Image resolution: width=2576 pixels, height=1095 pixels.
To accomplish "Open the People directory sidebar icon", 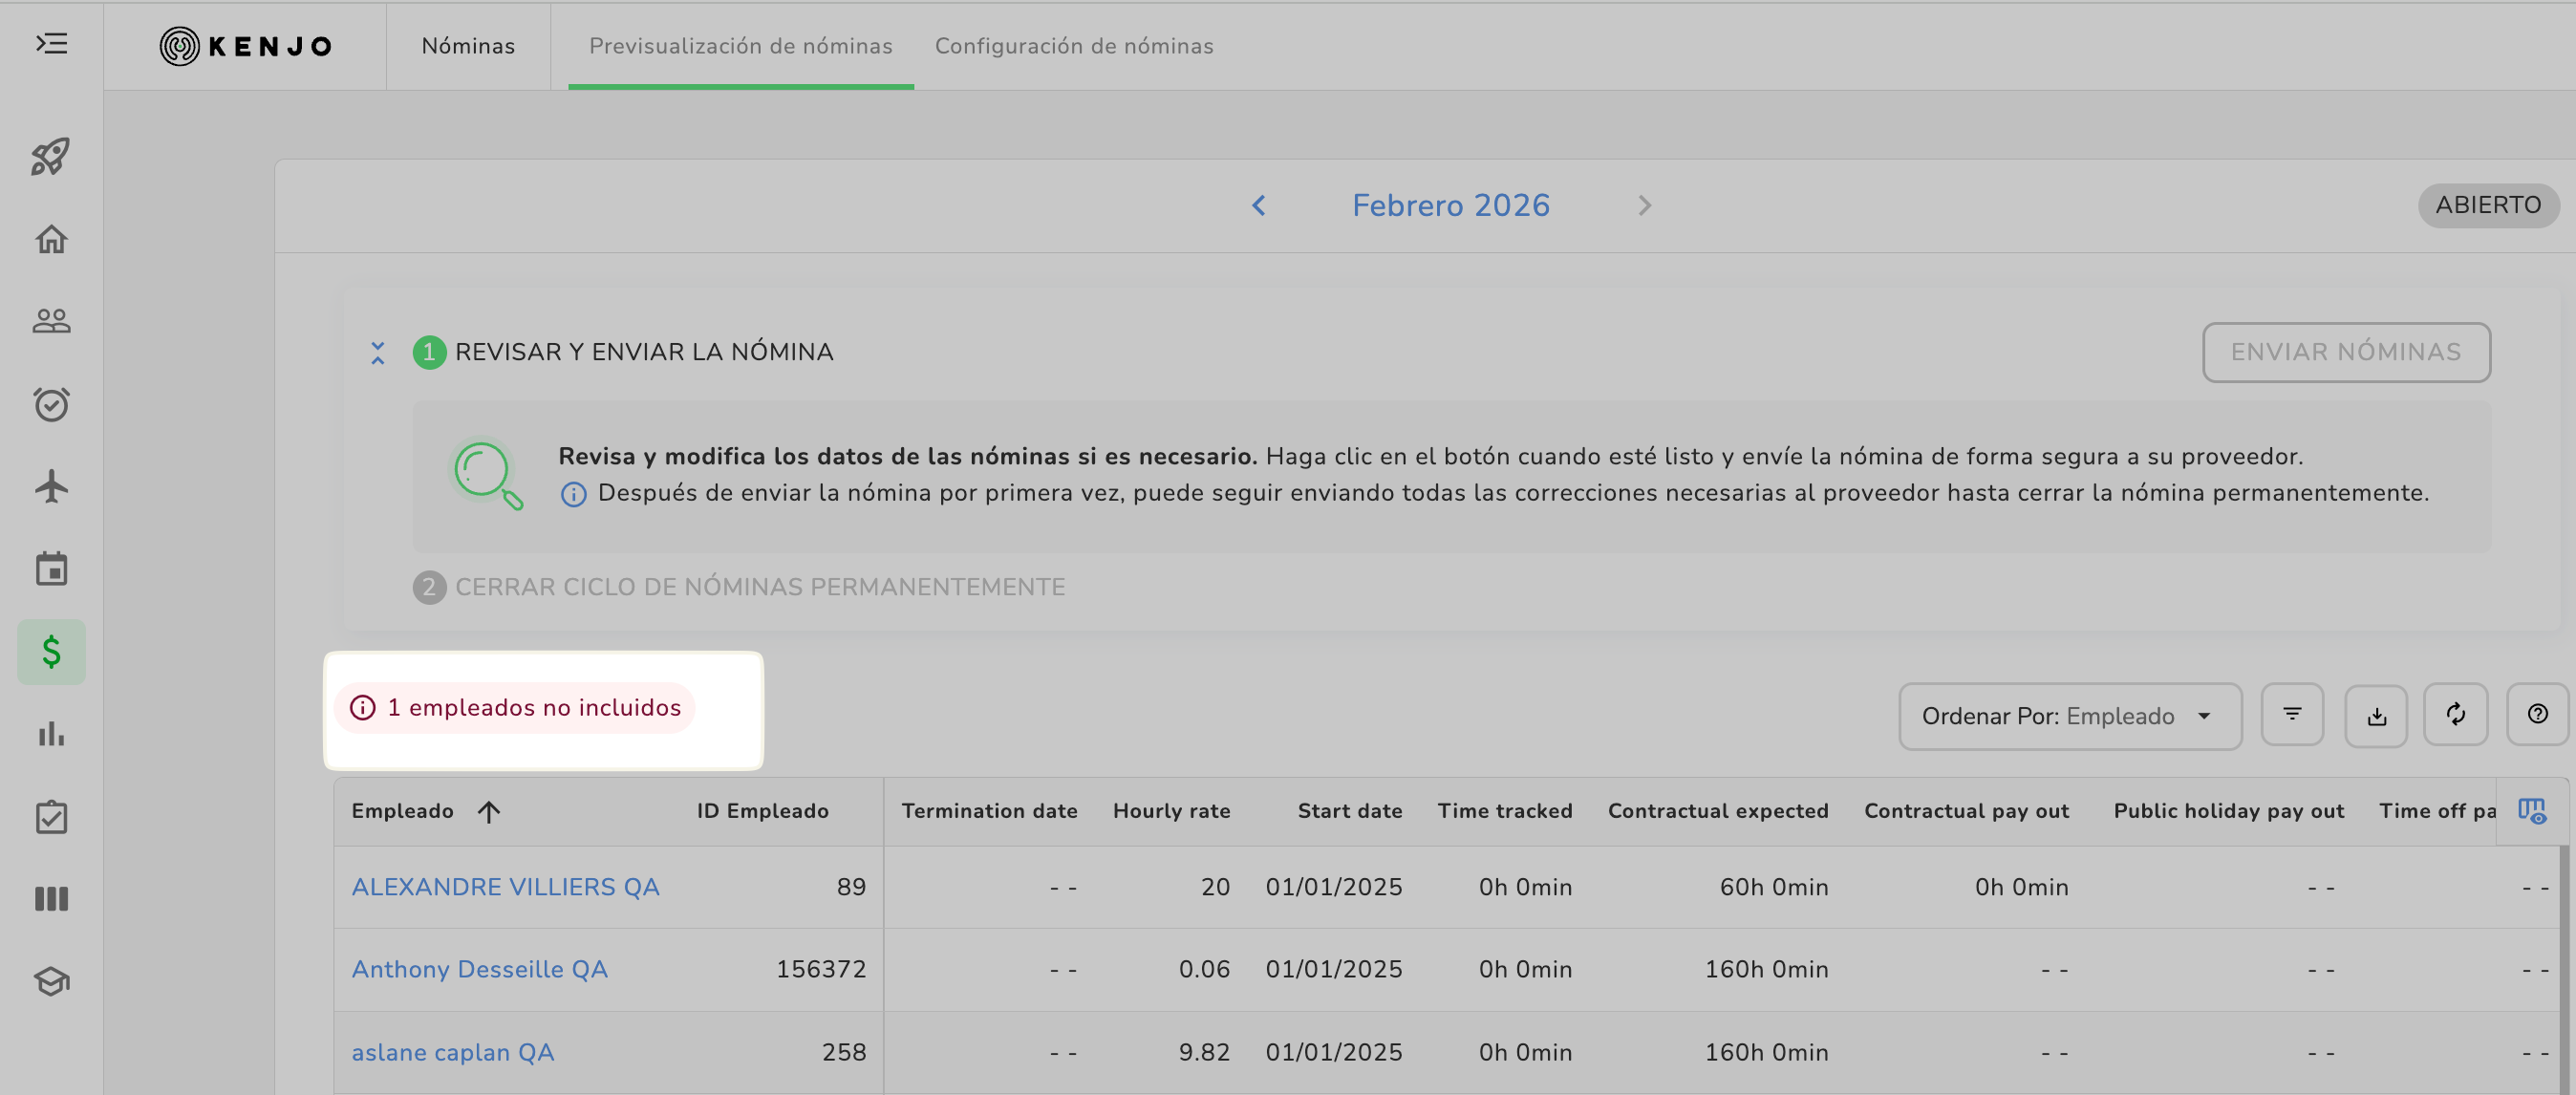I will coord(51,321).
